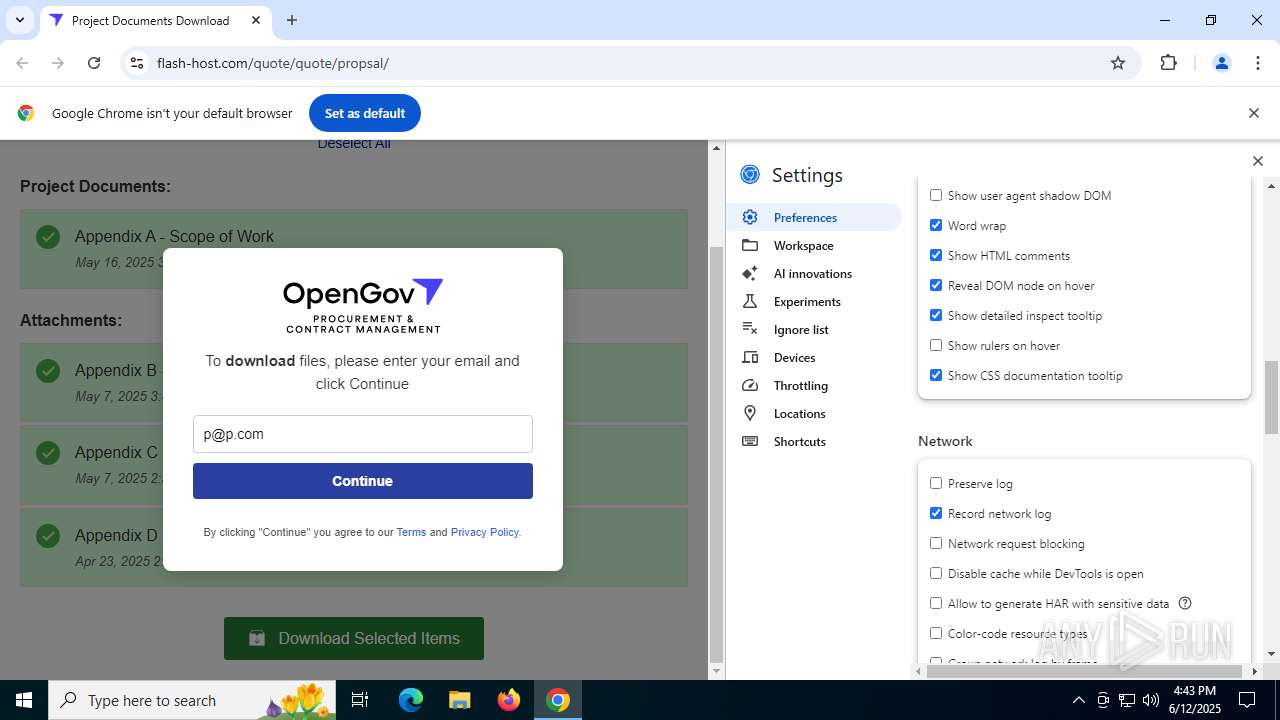
Task: Enable Disable cache while DevTools is open
Action: 936,573
